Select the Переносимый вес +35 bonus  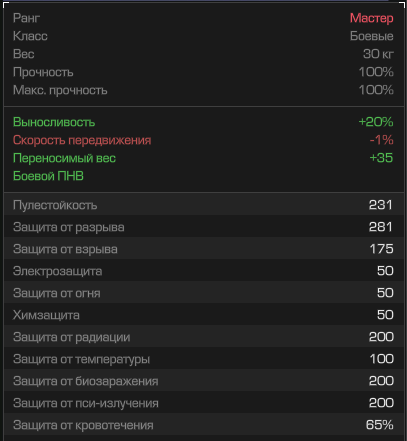(203, 158)
